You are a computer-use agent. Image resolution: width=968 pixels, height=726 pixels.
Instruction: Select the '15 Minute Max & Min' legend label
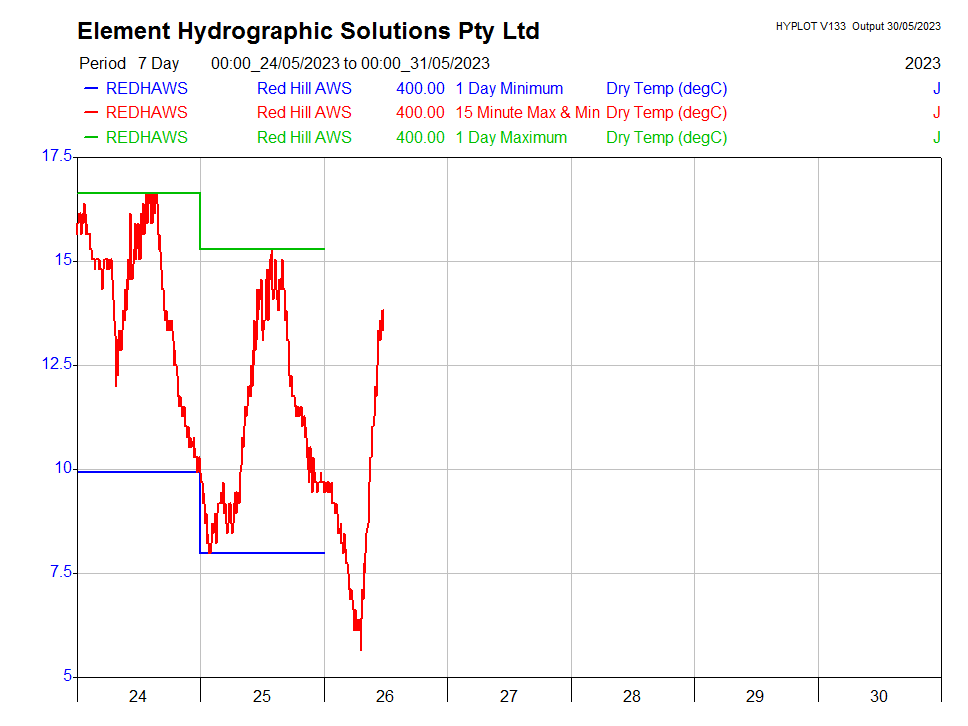tap(527, 113)
